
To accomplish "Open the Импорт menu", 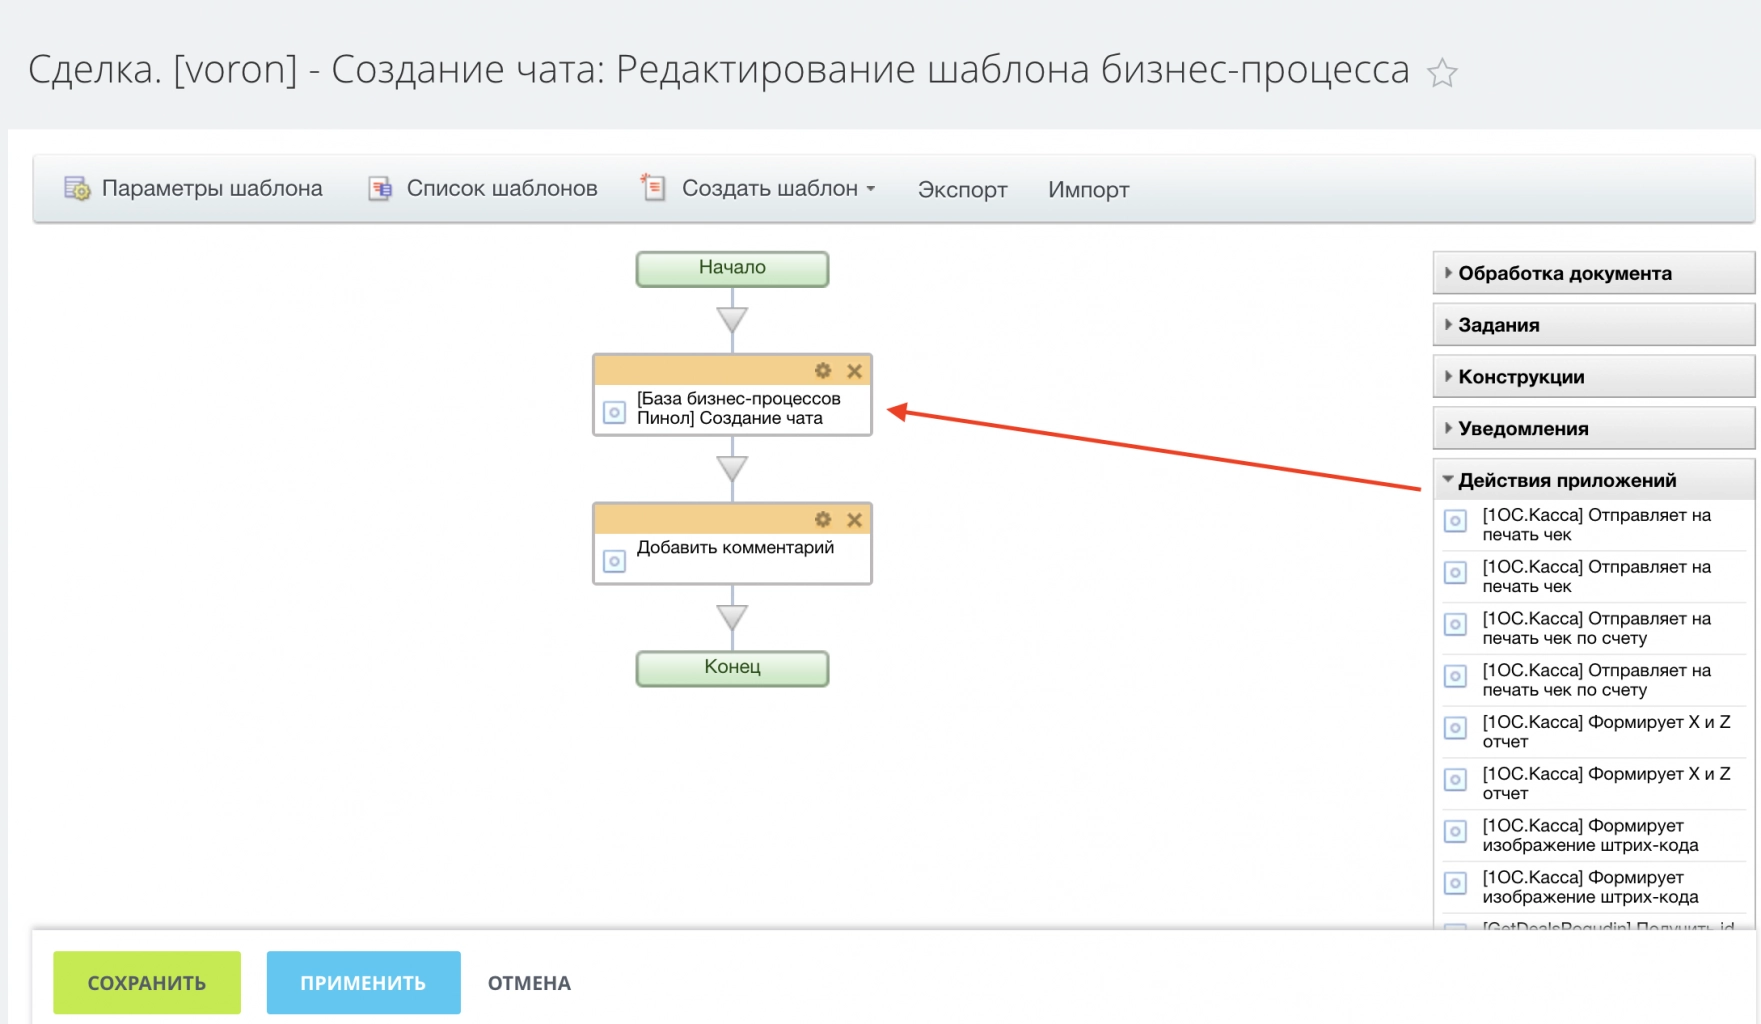I will (x=1088, y=189).
